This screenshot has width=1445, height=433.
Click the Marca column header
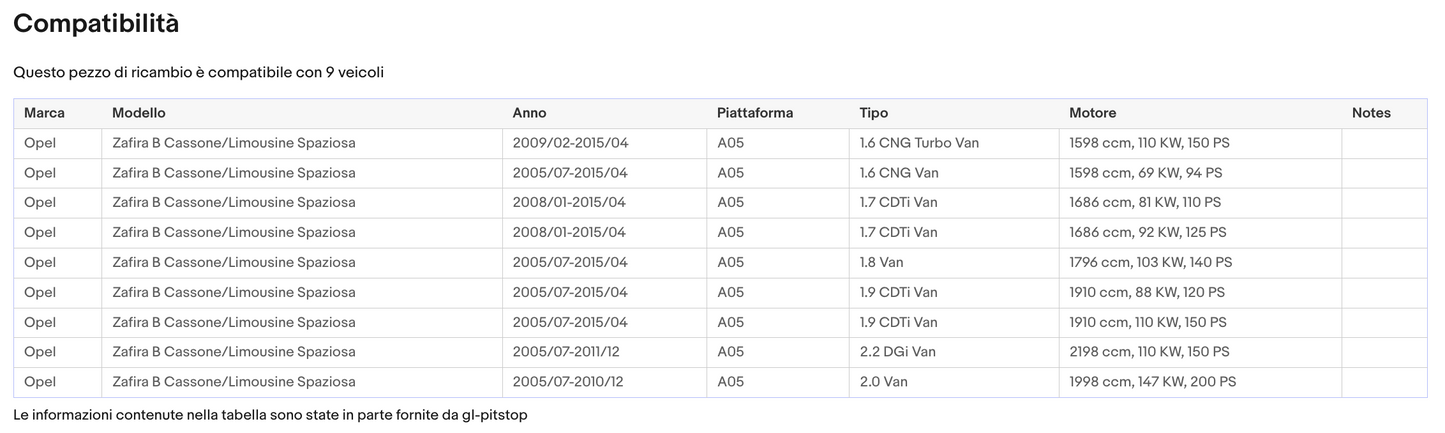(44, 113)
